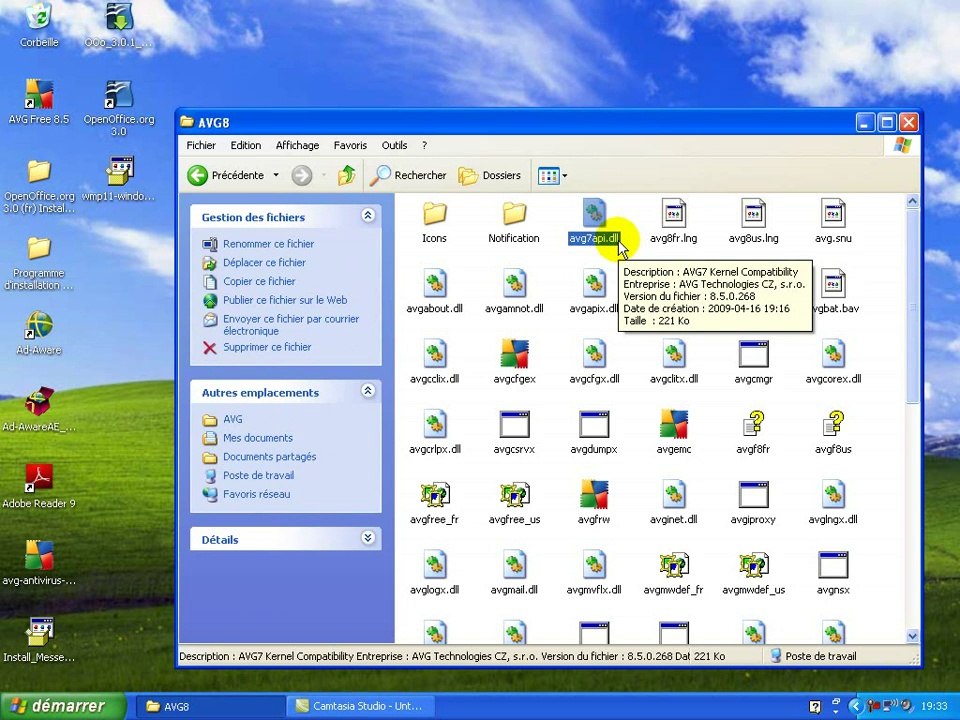Viewport: 960px width, 720px height.
Task: Expand the Détails panel
Action: [368, 538]
